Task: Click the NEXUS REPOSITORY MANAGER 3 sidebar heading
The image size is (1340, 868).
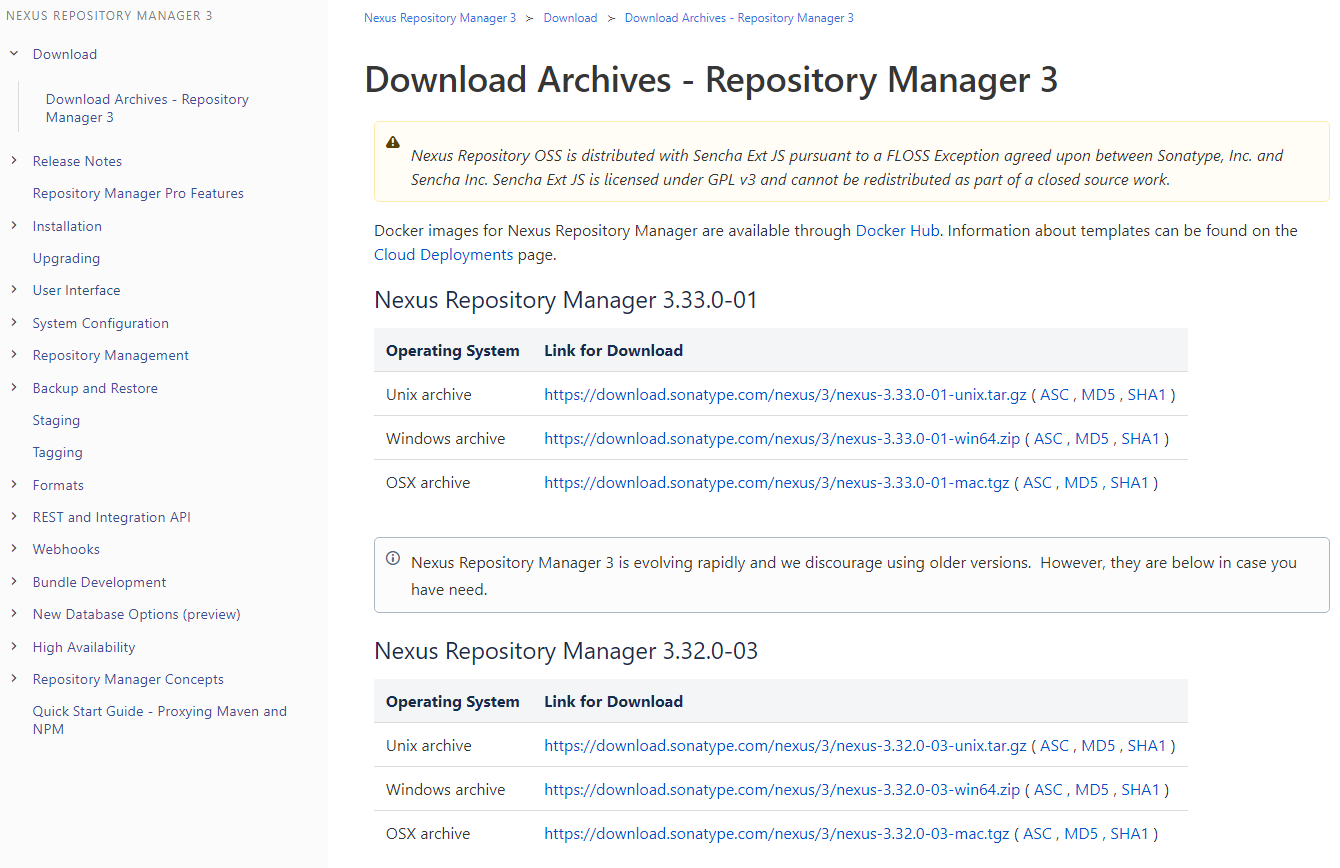Action: (109, 16)
